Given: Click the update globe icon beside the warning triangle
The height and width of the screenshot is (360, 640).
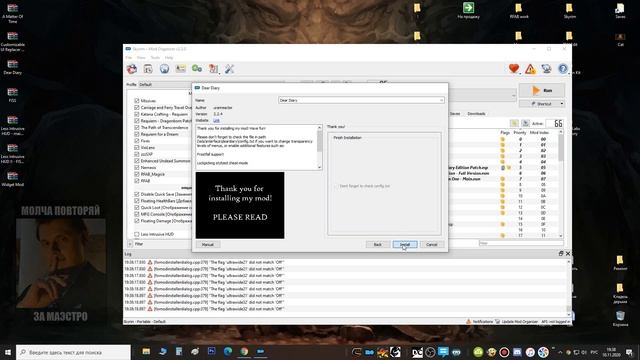Looking at the screenshot, I should [x=547, y=69].
